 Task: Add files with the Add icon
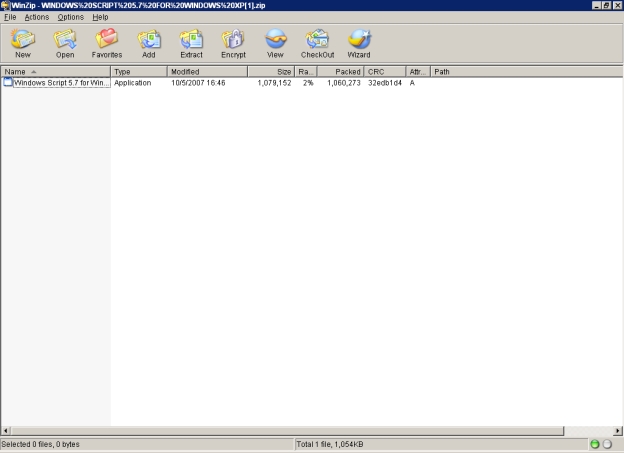pos(149,43)
